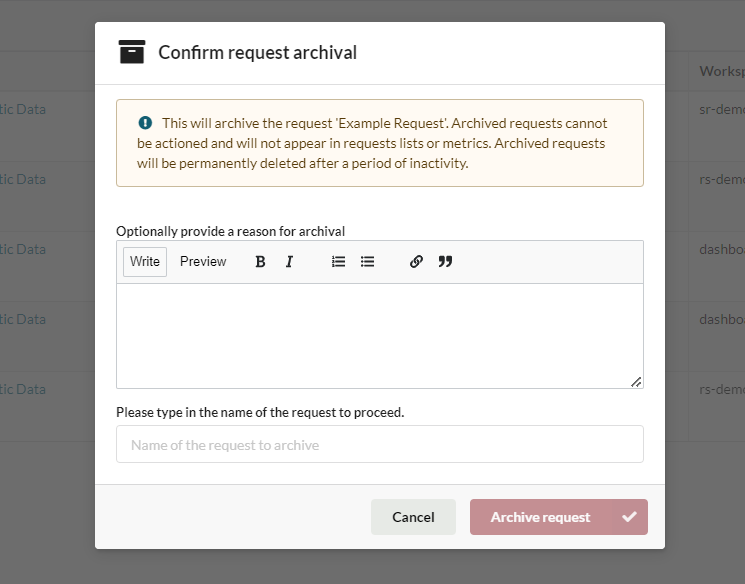This screenshot has width=745, height=584.
Task: Click the request name confirmation field
Action: 379,444
